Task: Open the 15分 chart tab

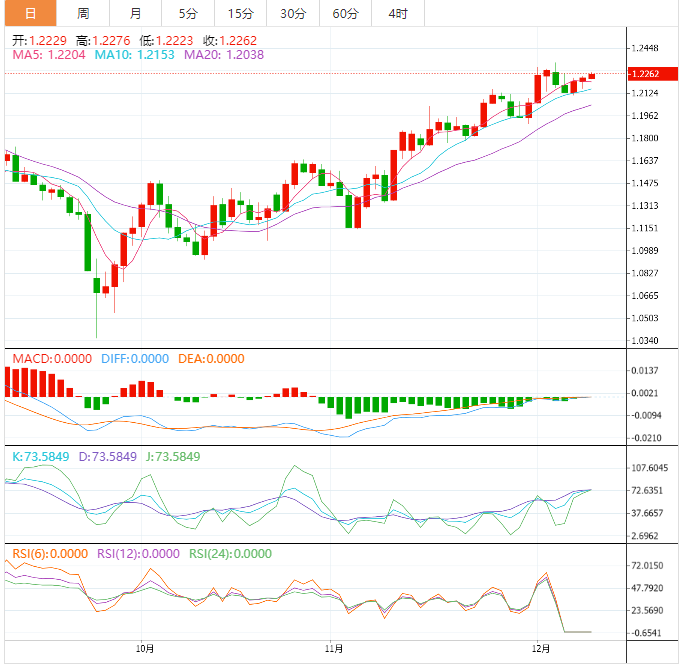Action: 241,13
